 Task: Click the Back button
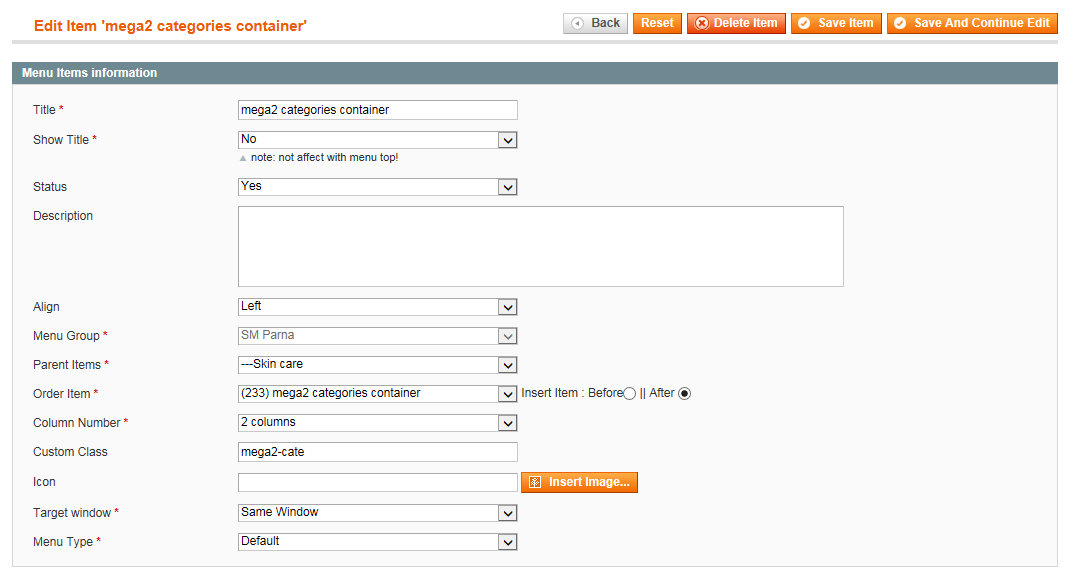pyautogui.click(x=595, y=23)
